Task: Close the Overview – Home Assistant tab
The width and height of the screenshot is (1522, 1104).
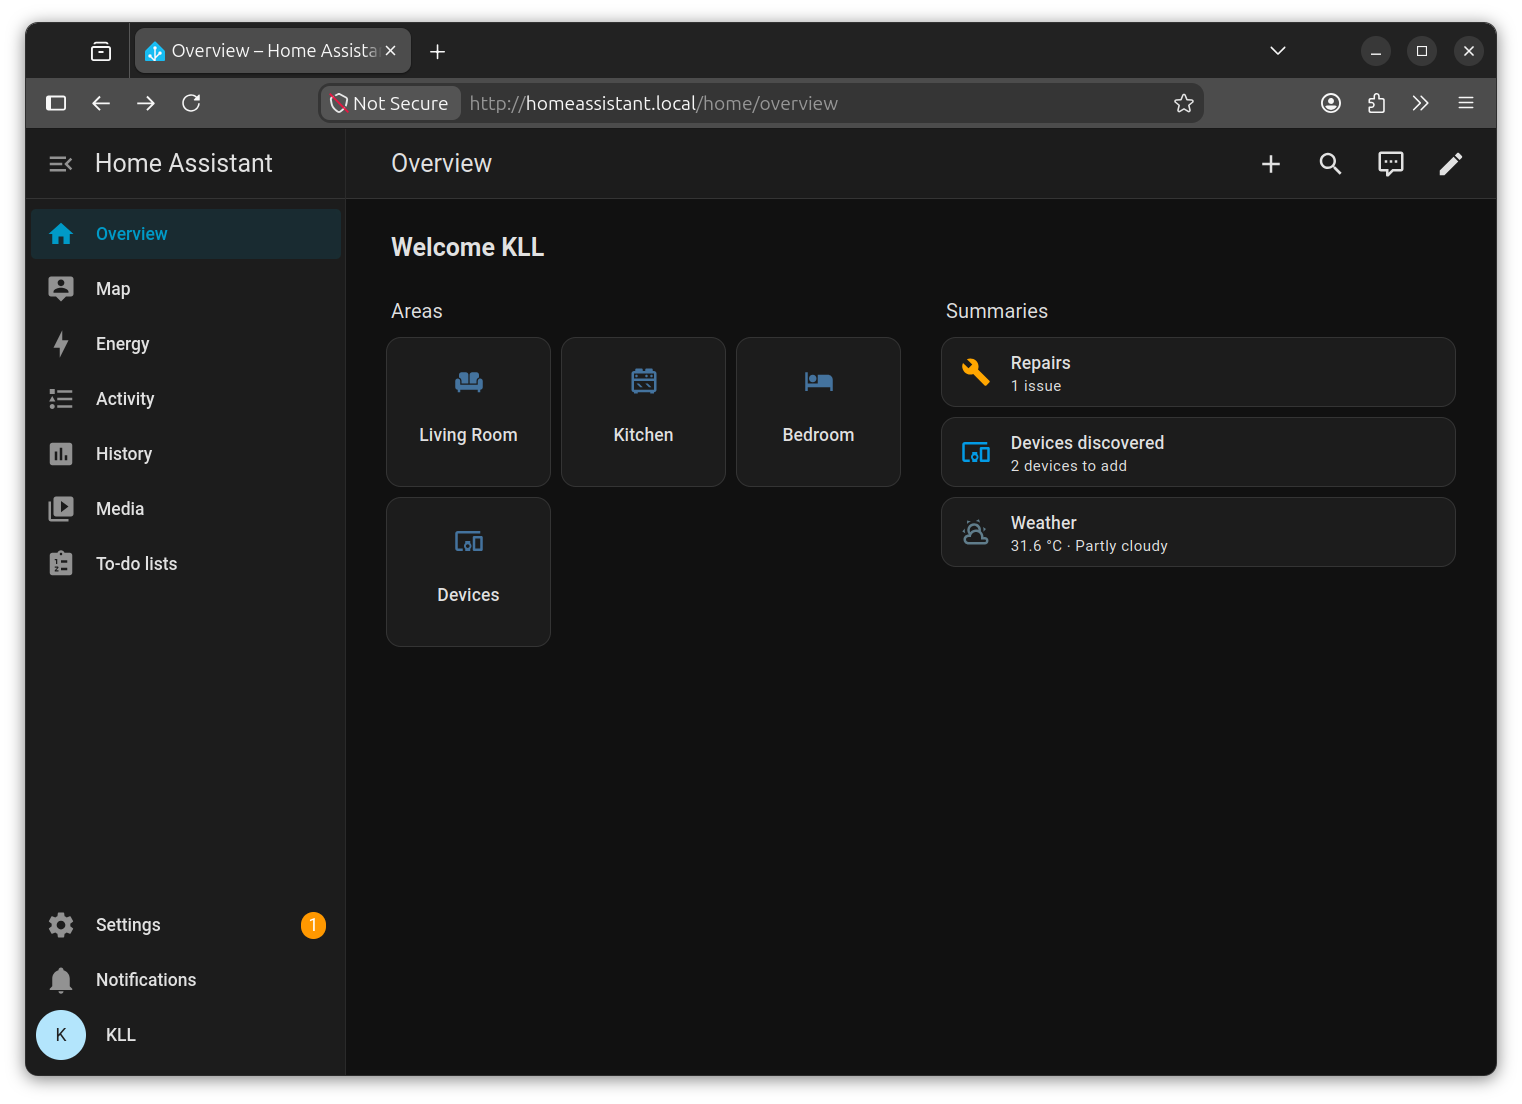Action: [x=391, y=51]
